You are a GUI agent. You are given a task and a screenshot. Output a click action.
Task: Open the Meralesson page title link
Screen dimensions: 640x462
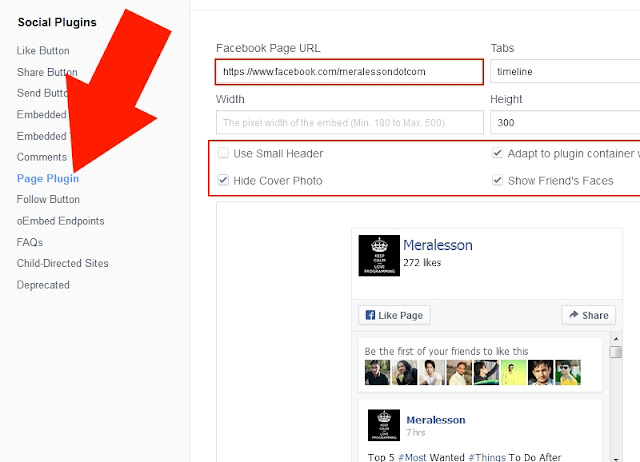438,245
